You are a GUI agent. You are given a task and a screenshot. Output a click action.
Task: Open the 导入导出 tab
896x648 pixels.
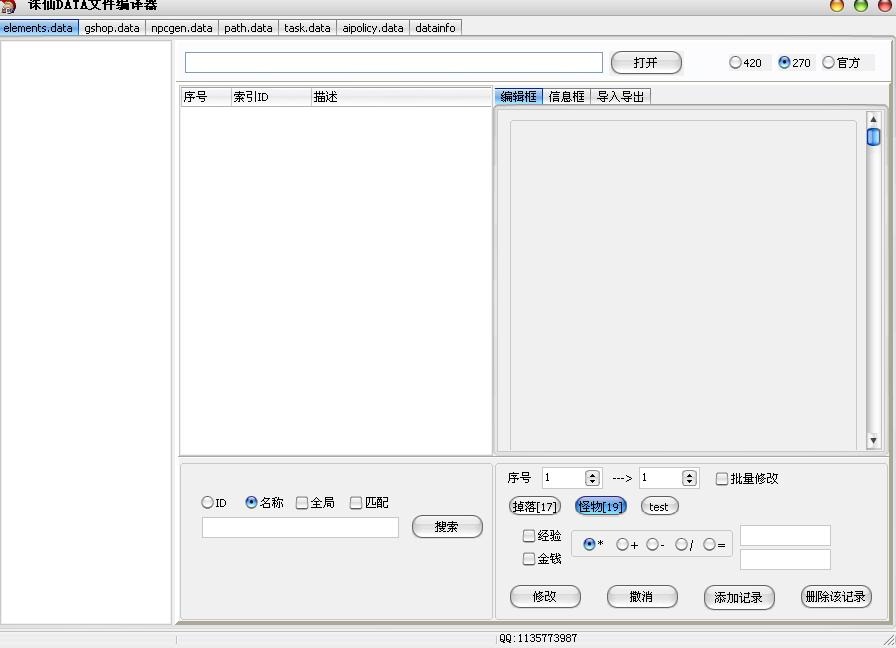click(620, 96)
